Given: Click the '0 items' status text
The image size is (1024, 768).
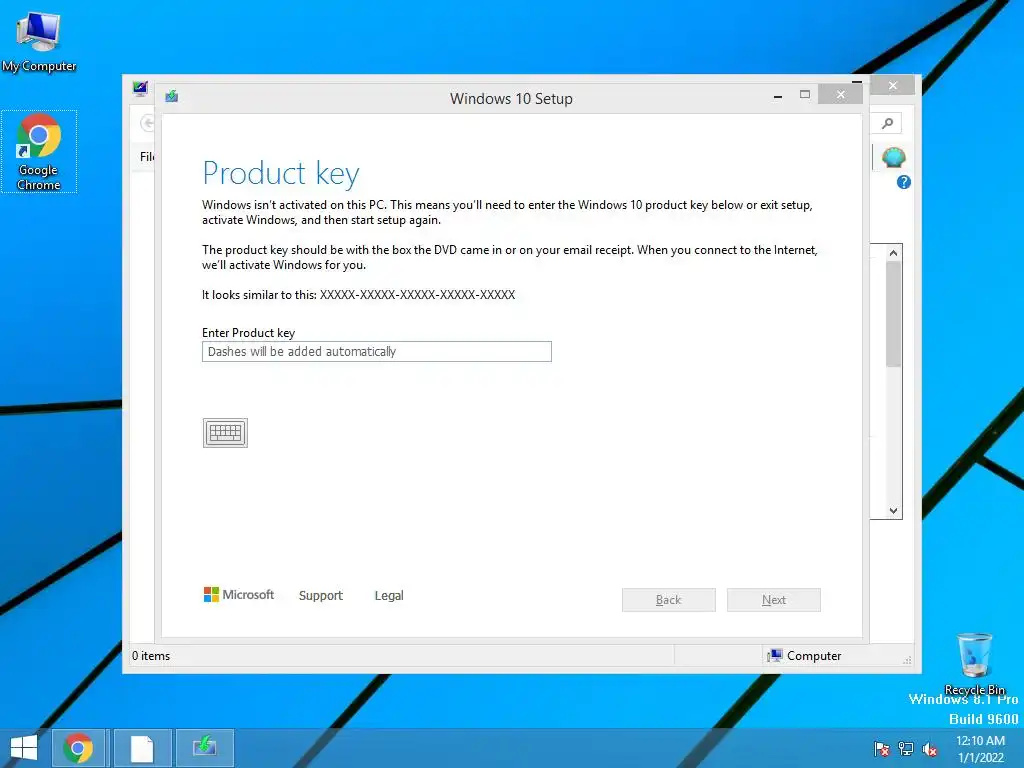Looking at the screenshot, I should 151,656.
